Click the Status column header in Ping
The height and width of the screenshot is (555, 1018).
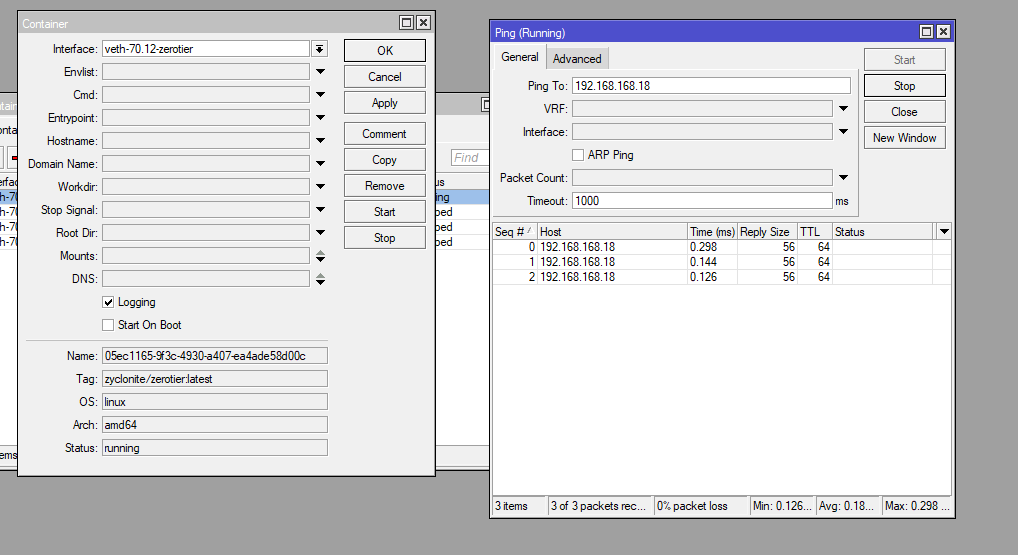[x=883, y=231]
